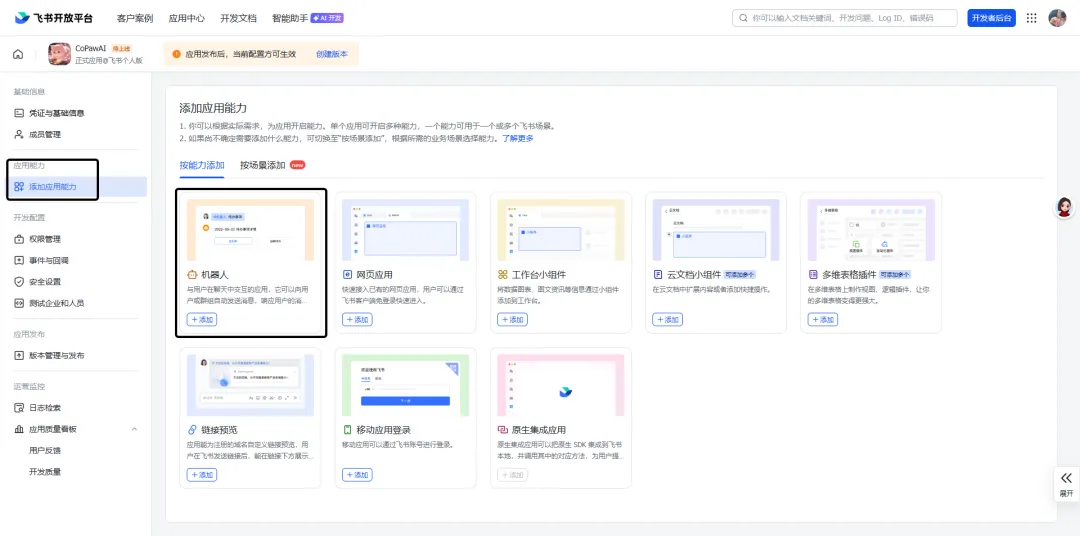Switch to 按能力添加 tab

(202, 165)
